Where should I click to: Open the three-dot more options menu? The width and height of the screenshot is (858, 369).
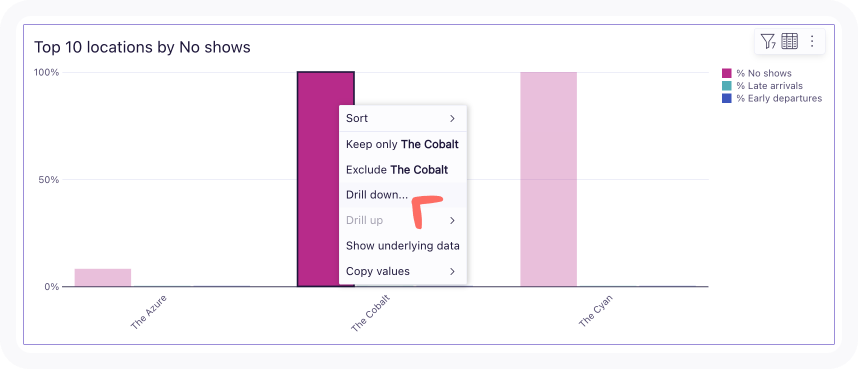812,41
